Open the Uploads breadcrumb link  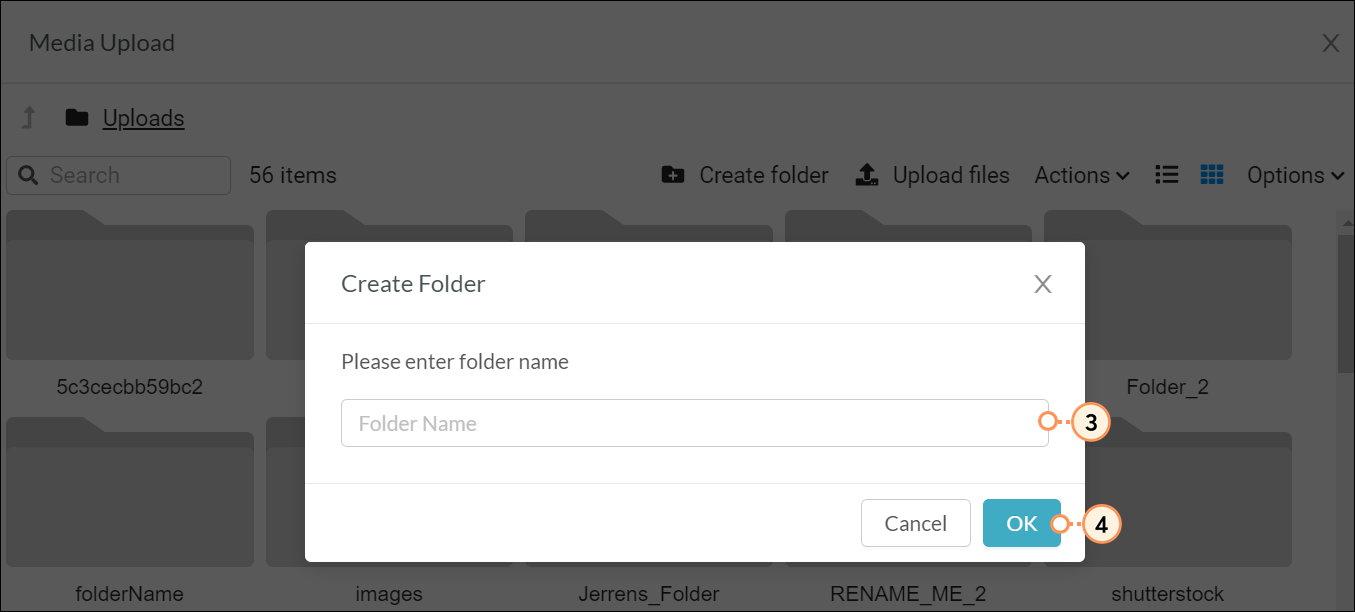point(143,118)
